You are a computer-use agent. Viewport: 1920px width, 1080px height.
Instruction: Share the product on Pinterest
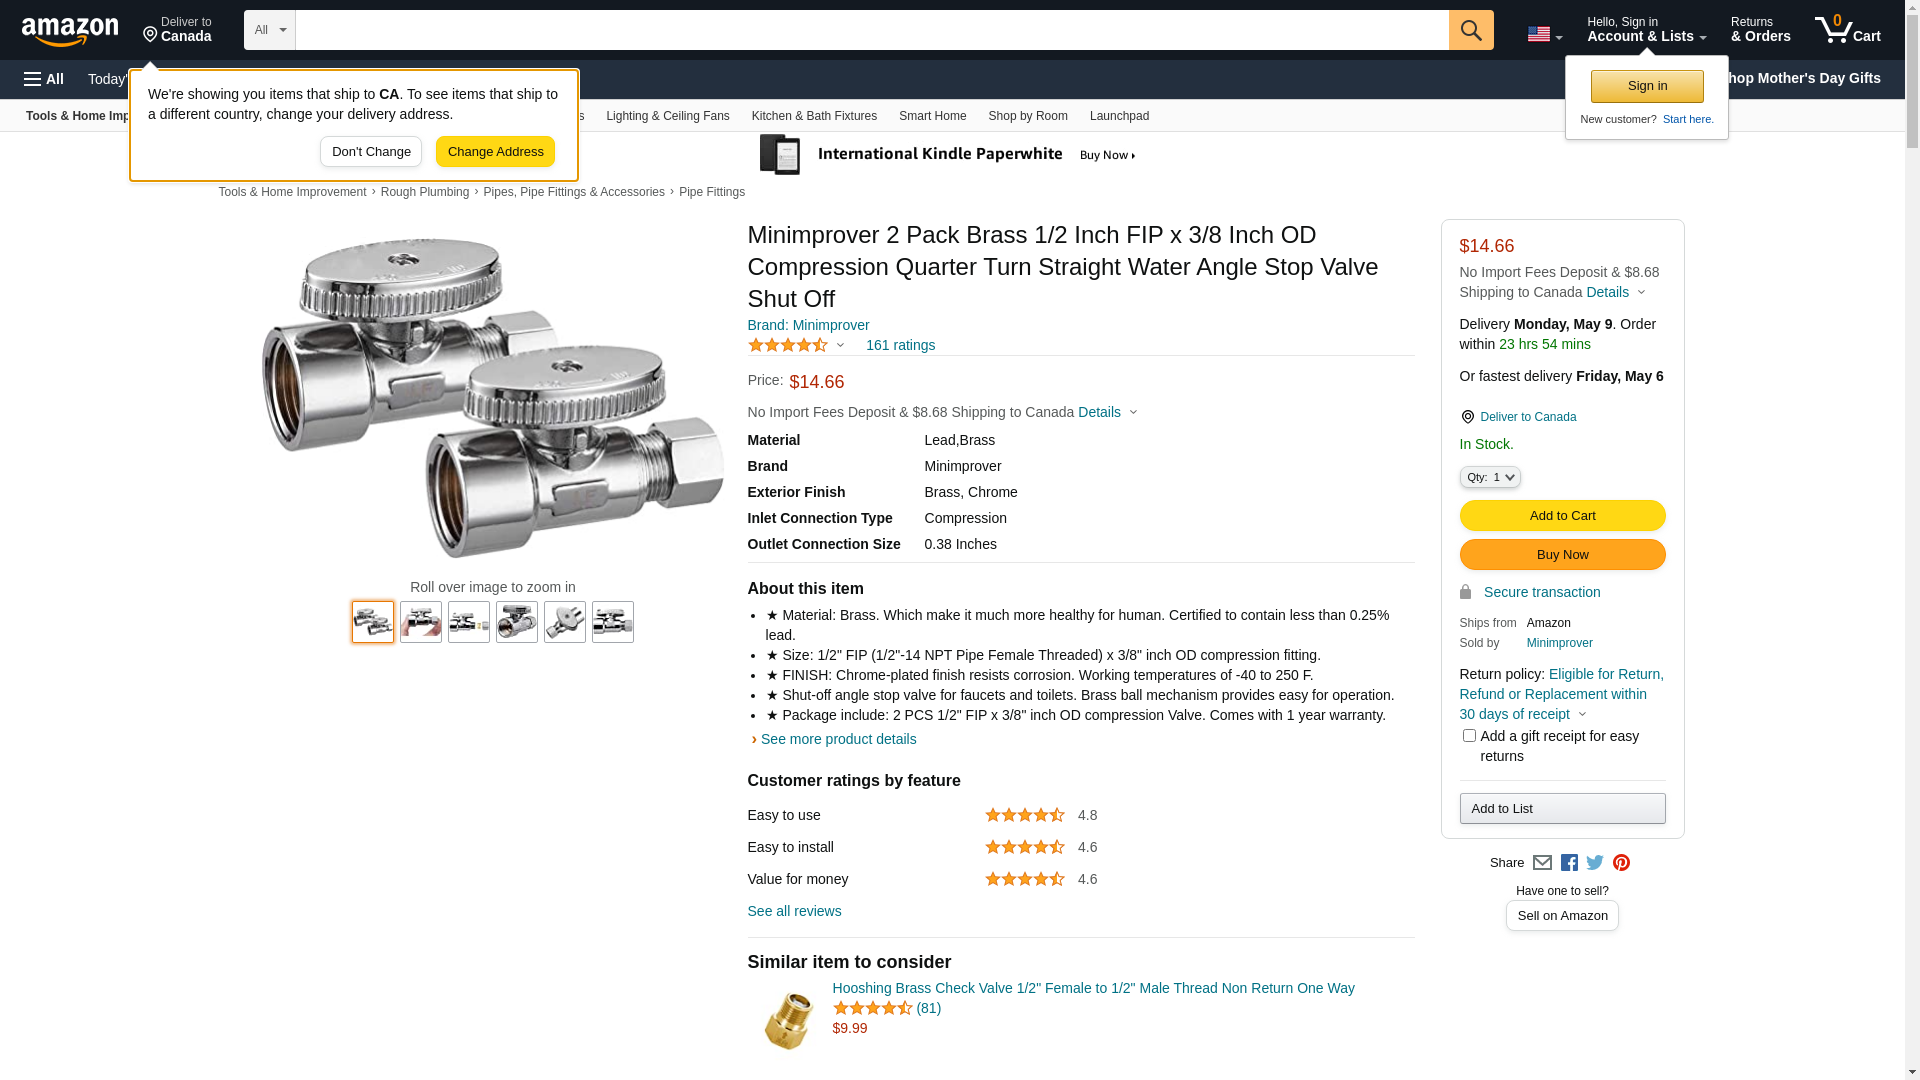[x=1621, y=863]
